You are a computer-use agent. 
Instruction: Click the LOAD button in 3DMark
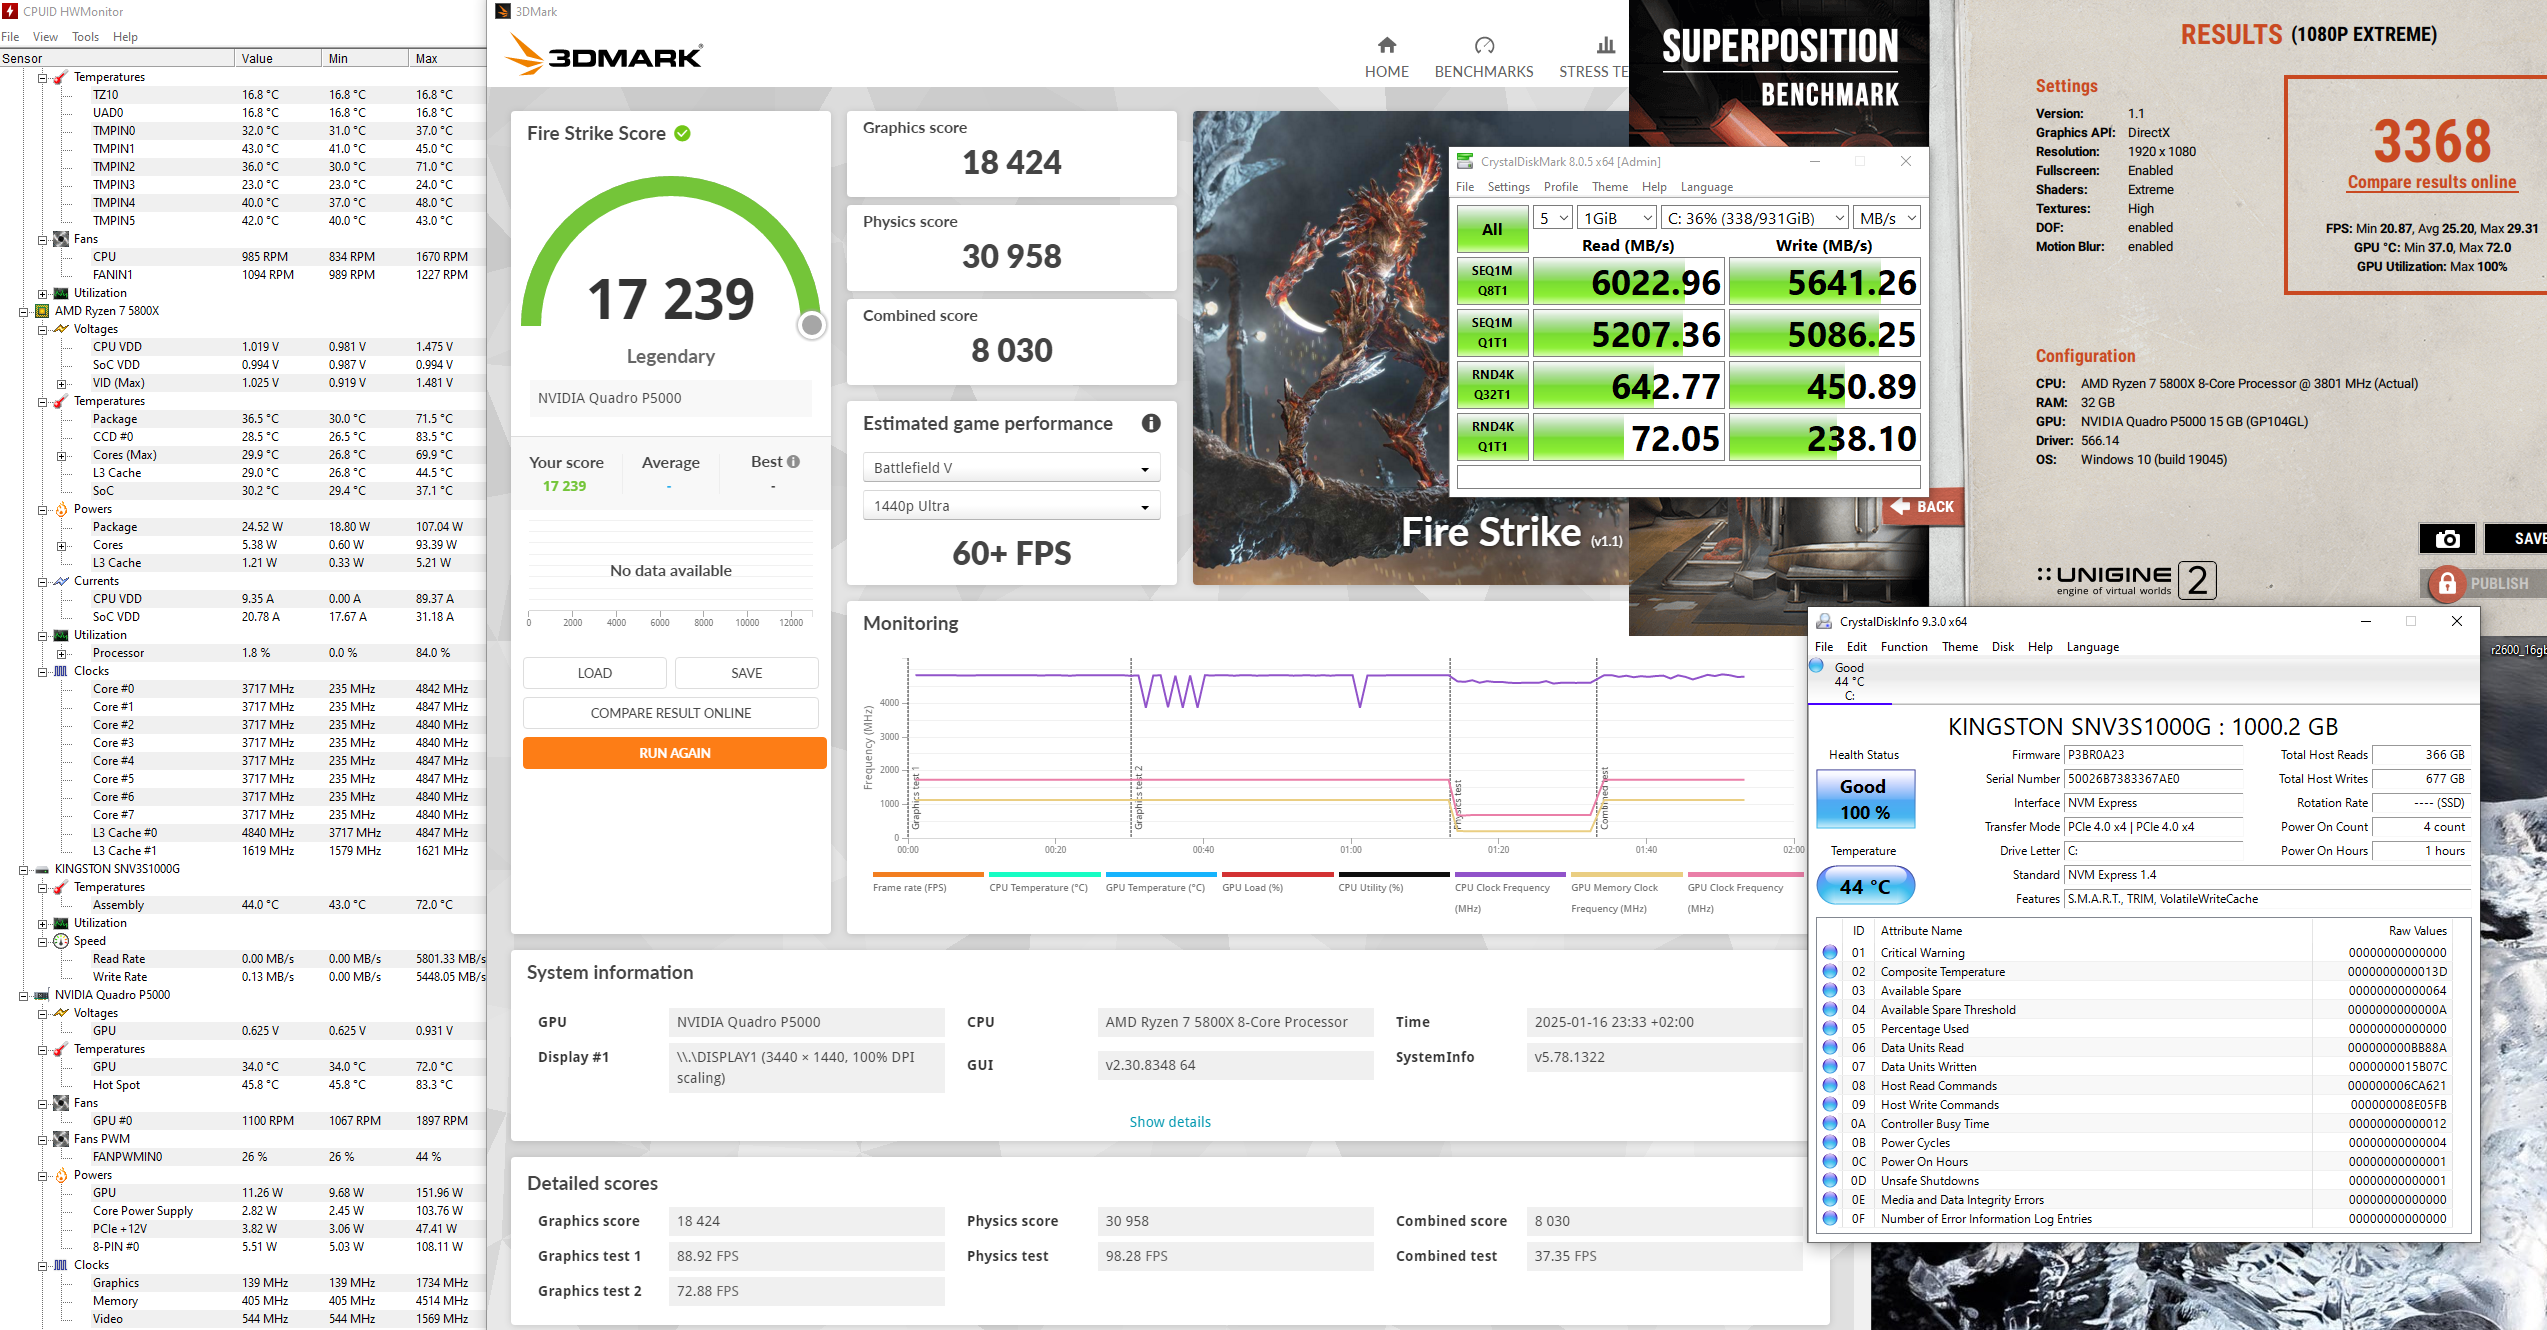pyautogui.click(x=594, y=673)
